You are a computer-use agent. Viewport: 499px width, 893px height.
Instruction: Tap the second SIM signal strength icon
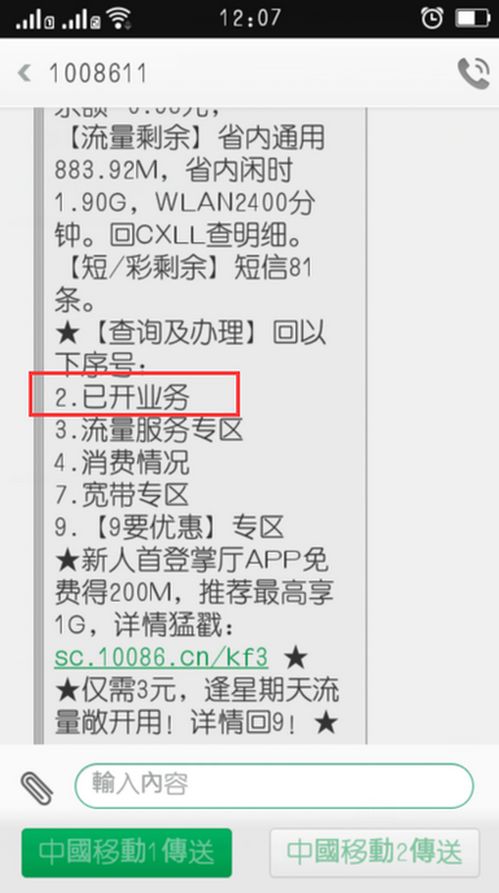pyautogui.click(x=81, y=20)
